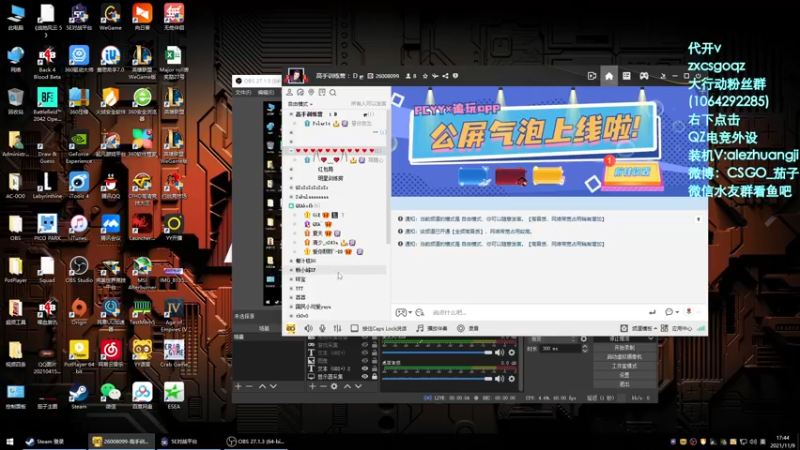Add a new scene in OBS
The width and height of the screenshot is (800, 450).
point(238,387)
